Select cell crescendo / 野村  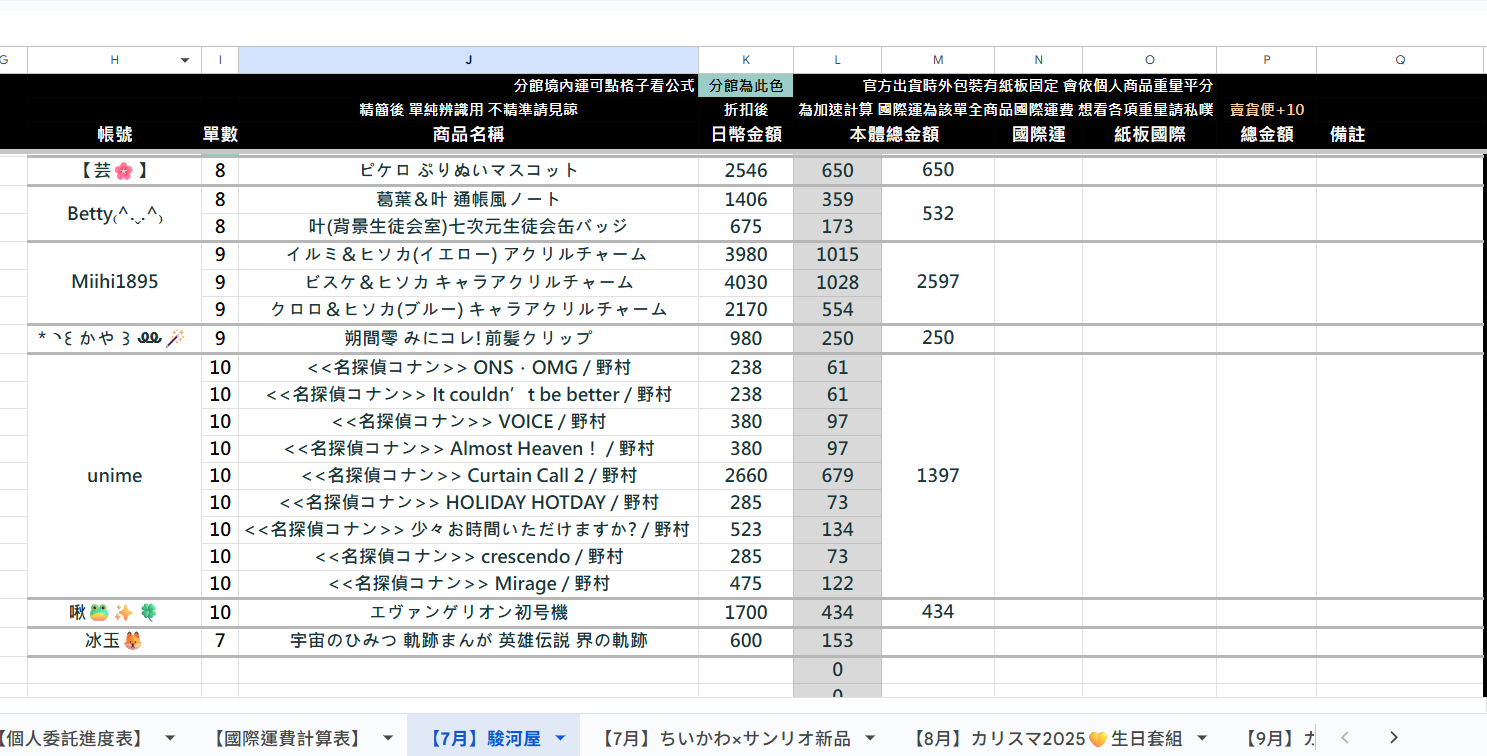pos(468,557)
